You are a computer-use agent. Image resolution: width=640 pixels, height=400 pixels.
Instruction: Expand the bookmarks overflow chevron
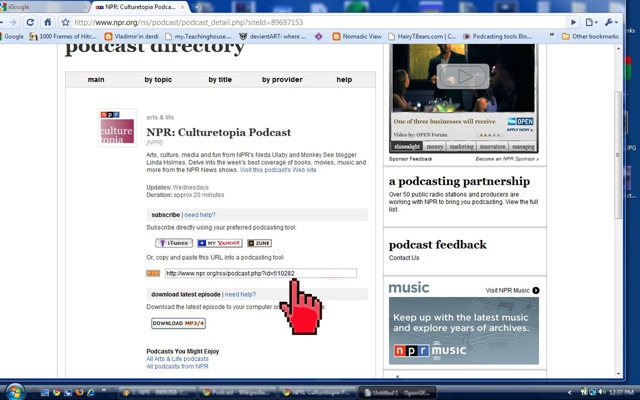(x=552, y=36)
